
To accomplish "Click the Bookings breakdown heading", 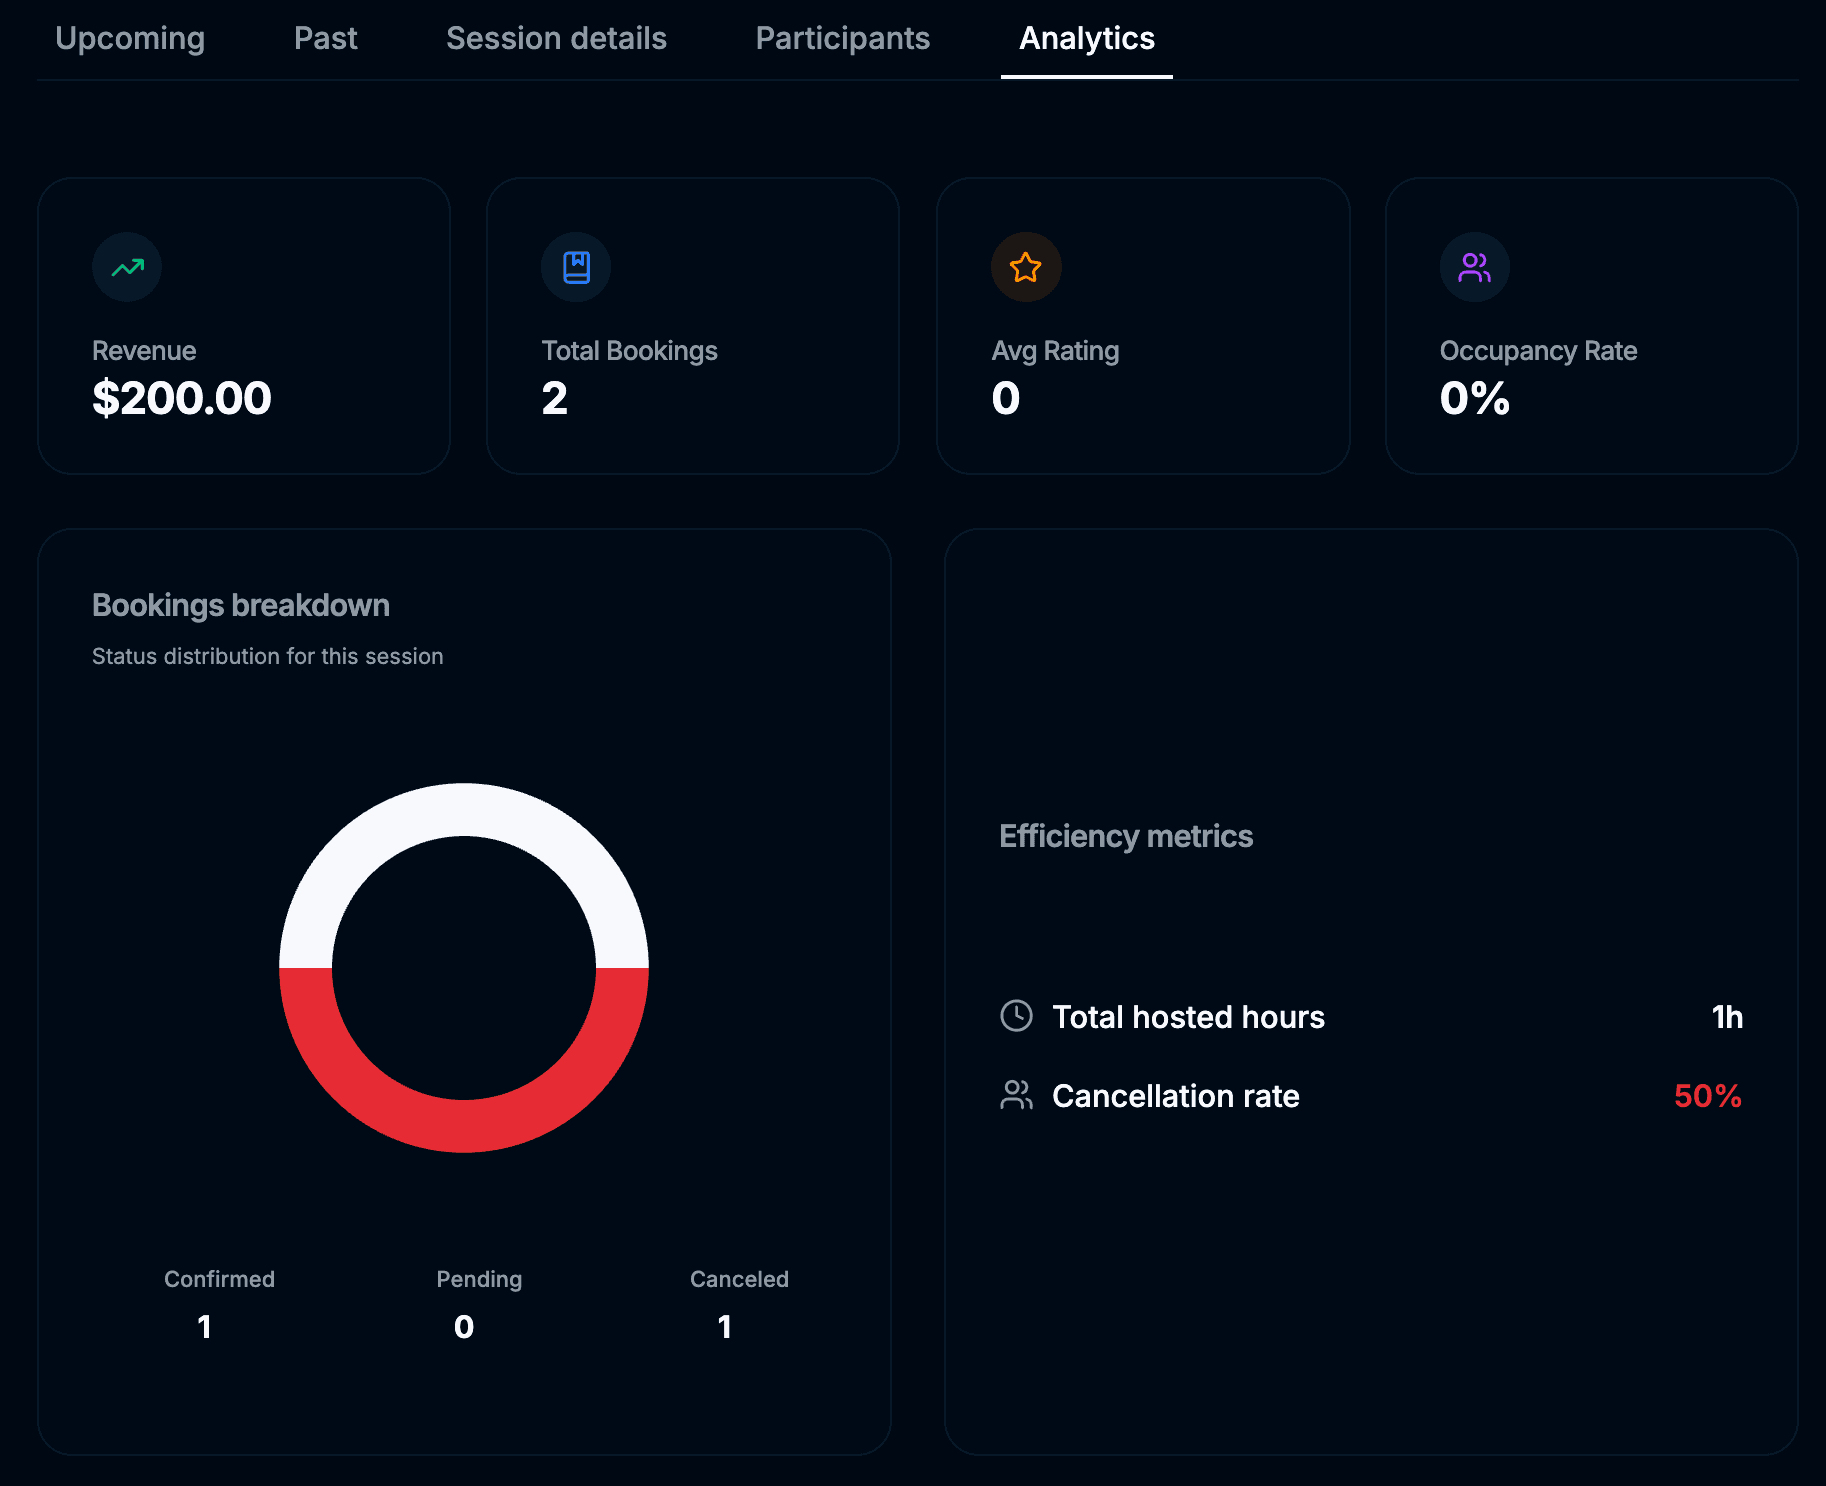I will [x=240, y=604].
